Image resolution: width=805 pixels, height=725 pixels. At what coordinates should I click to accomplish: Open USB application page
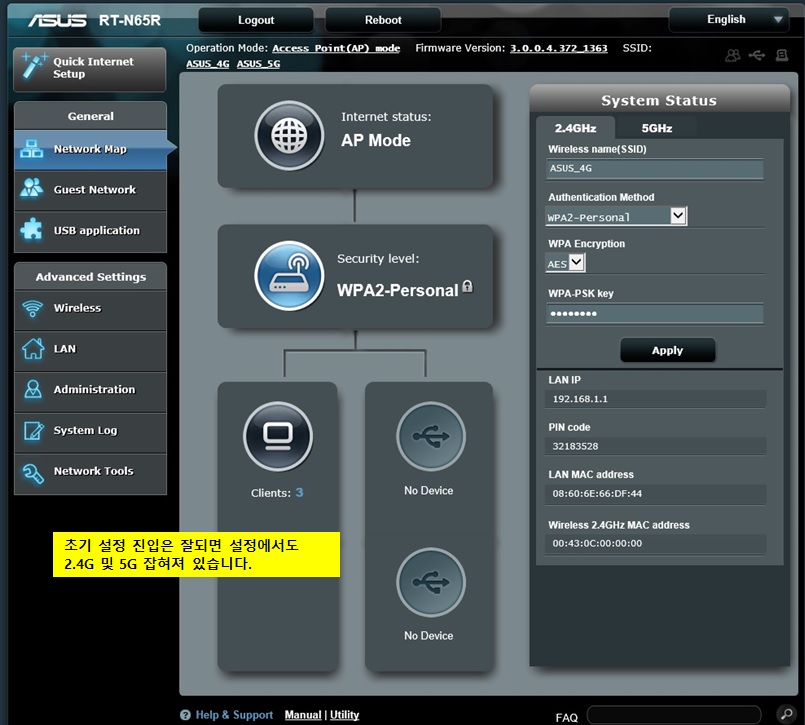pos(90,231)
